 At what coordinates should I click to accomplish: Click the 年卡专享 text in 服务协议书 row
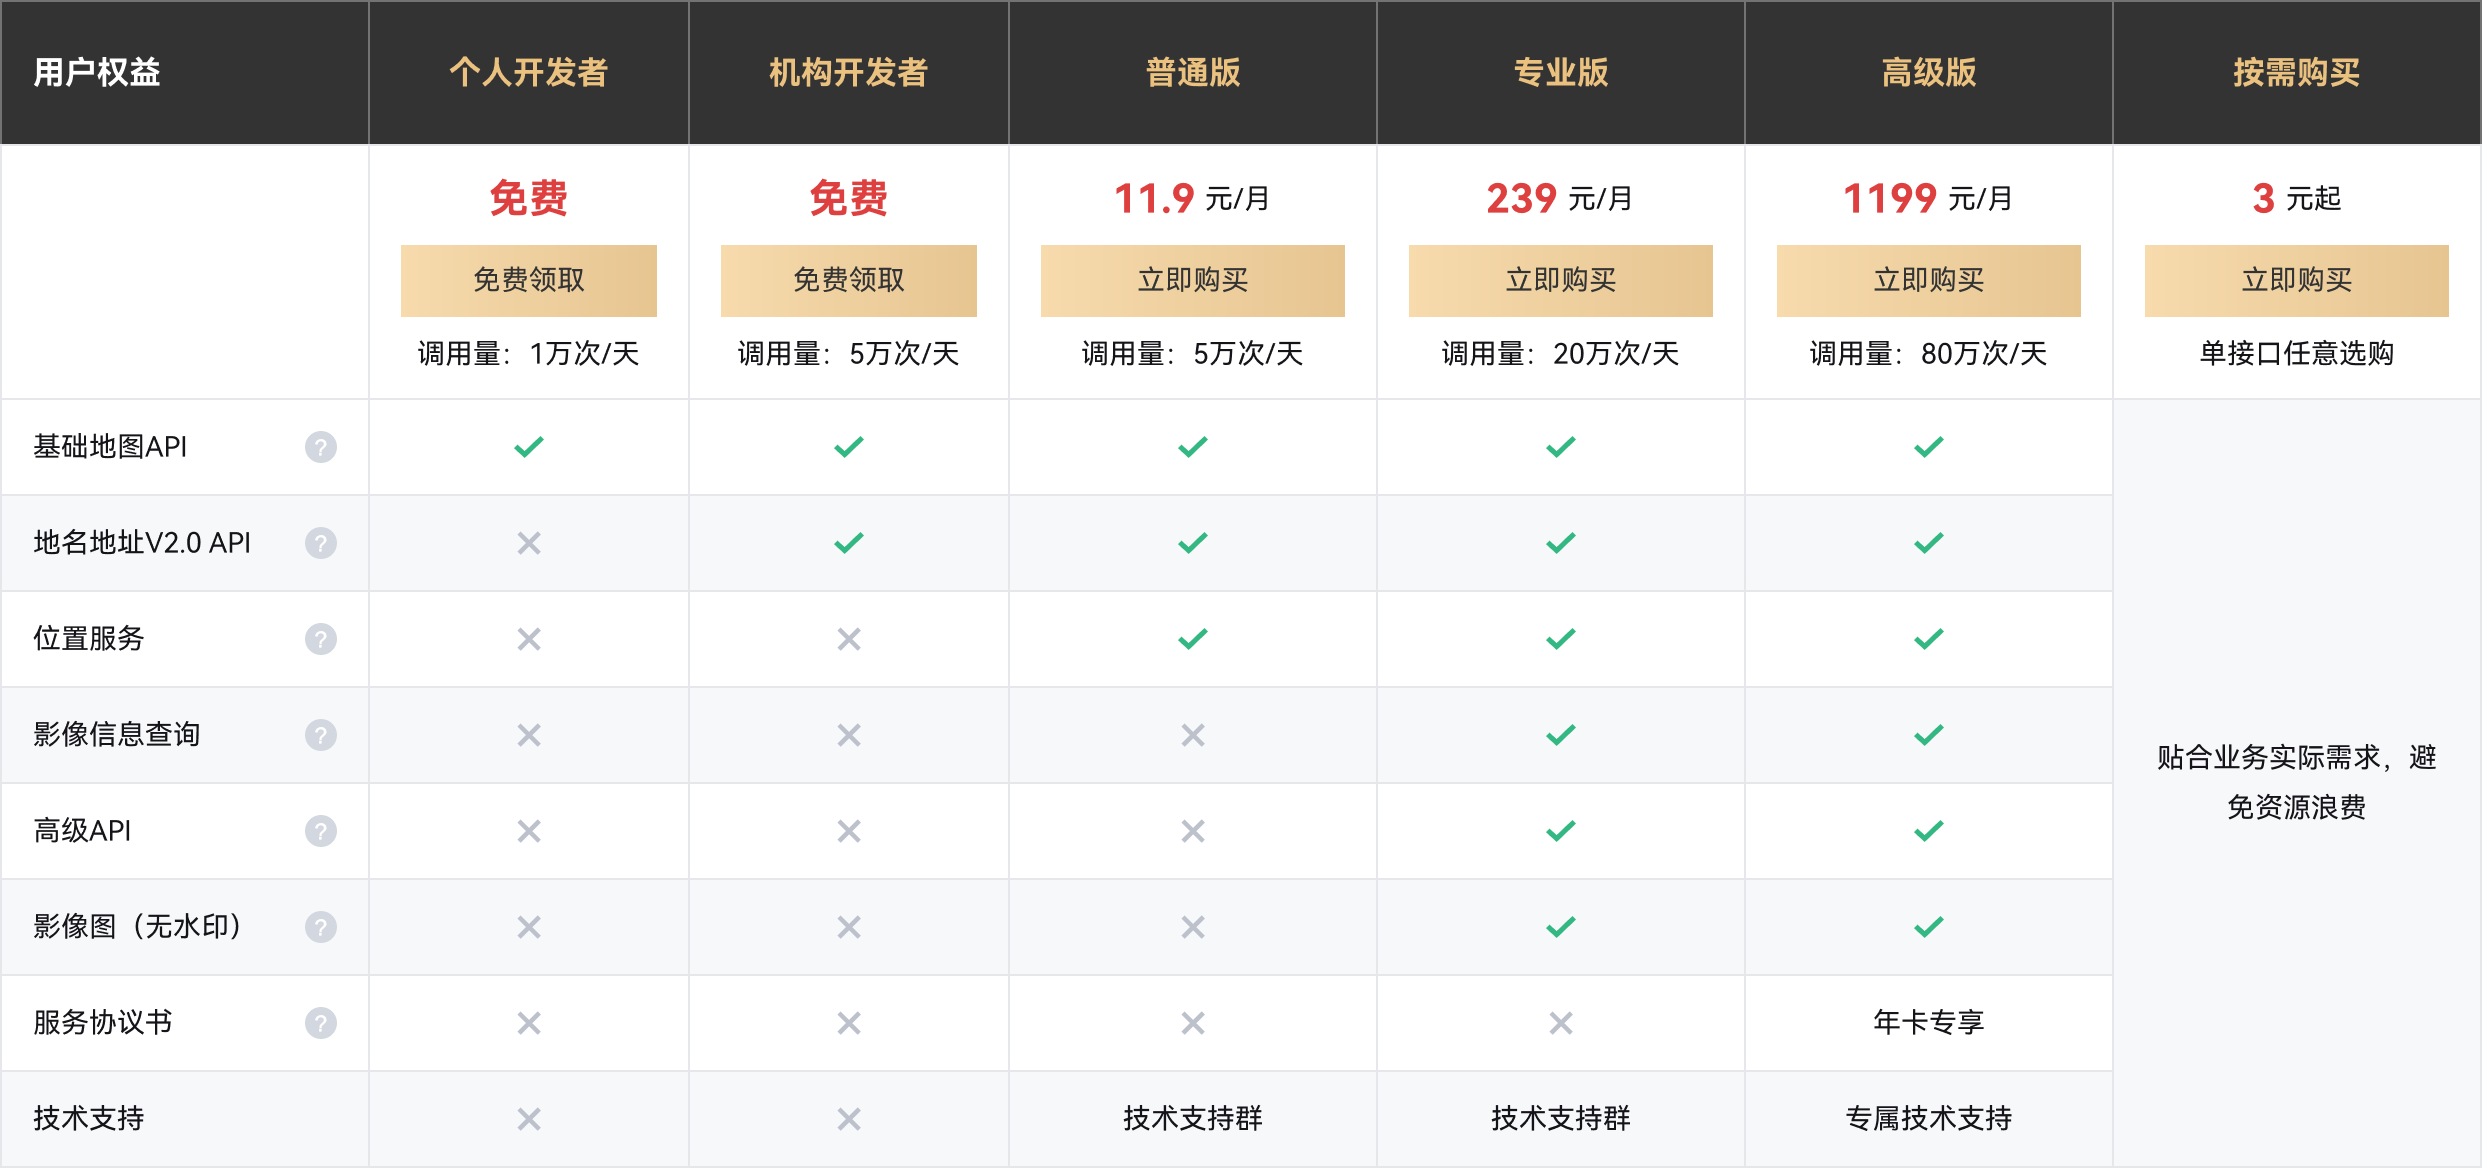(1929, 1022)
